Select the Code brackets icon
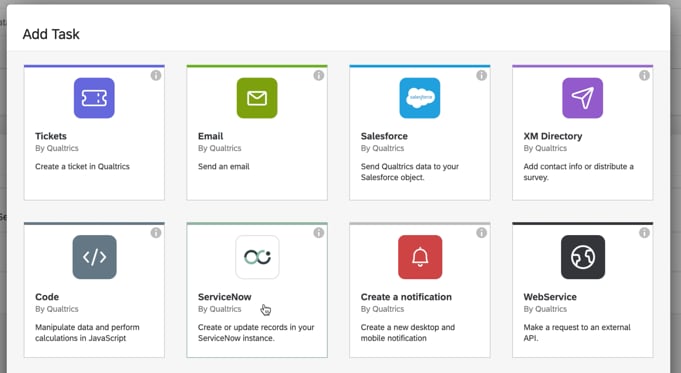This screenshot has height=373, width=681. coord(95,257)
